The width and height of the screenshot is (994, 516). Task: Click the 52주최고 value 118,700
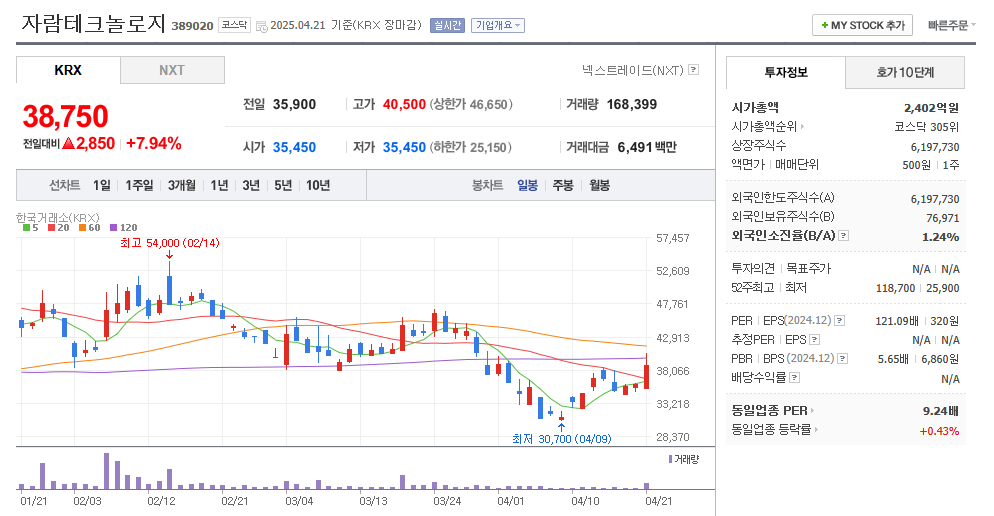[x=895, y=288]
